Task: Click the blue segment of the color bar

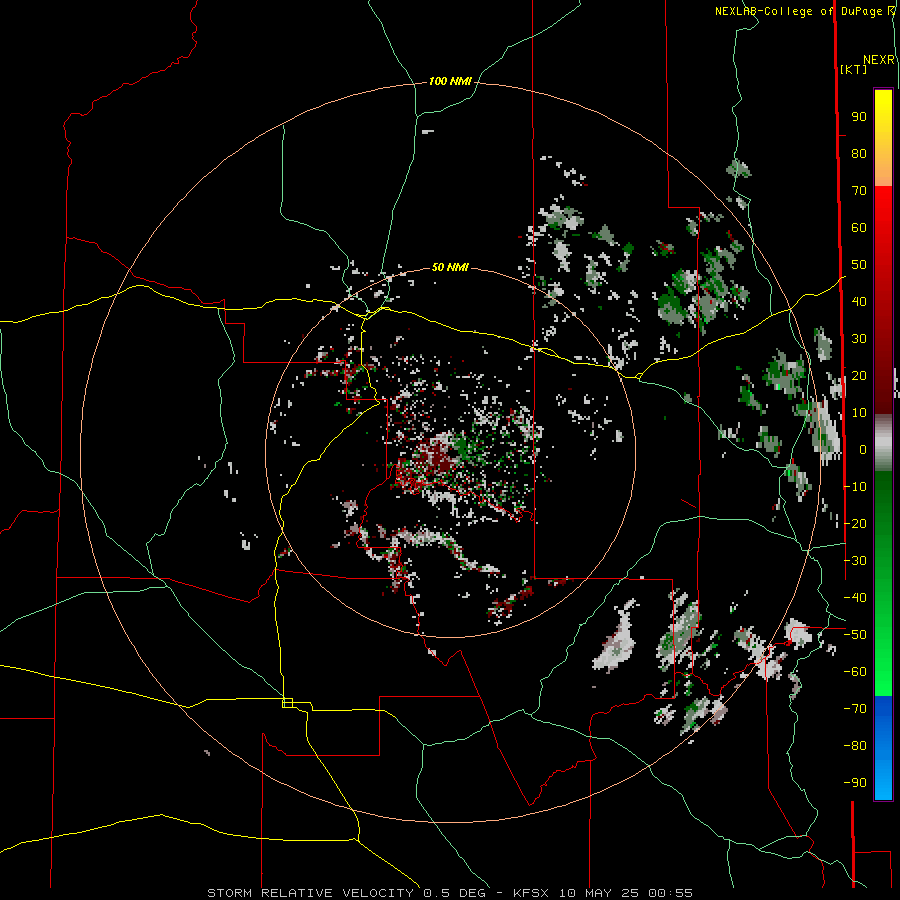Action: [883, 746]
